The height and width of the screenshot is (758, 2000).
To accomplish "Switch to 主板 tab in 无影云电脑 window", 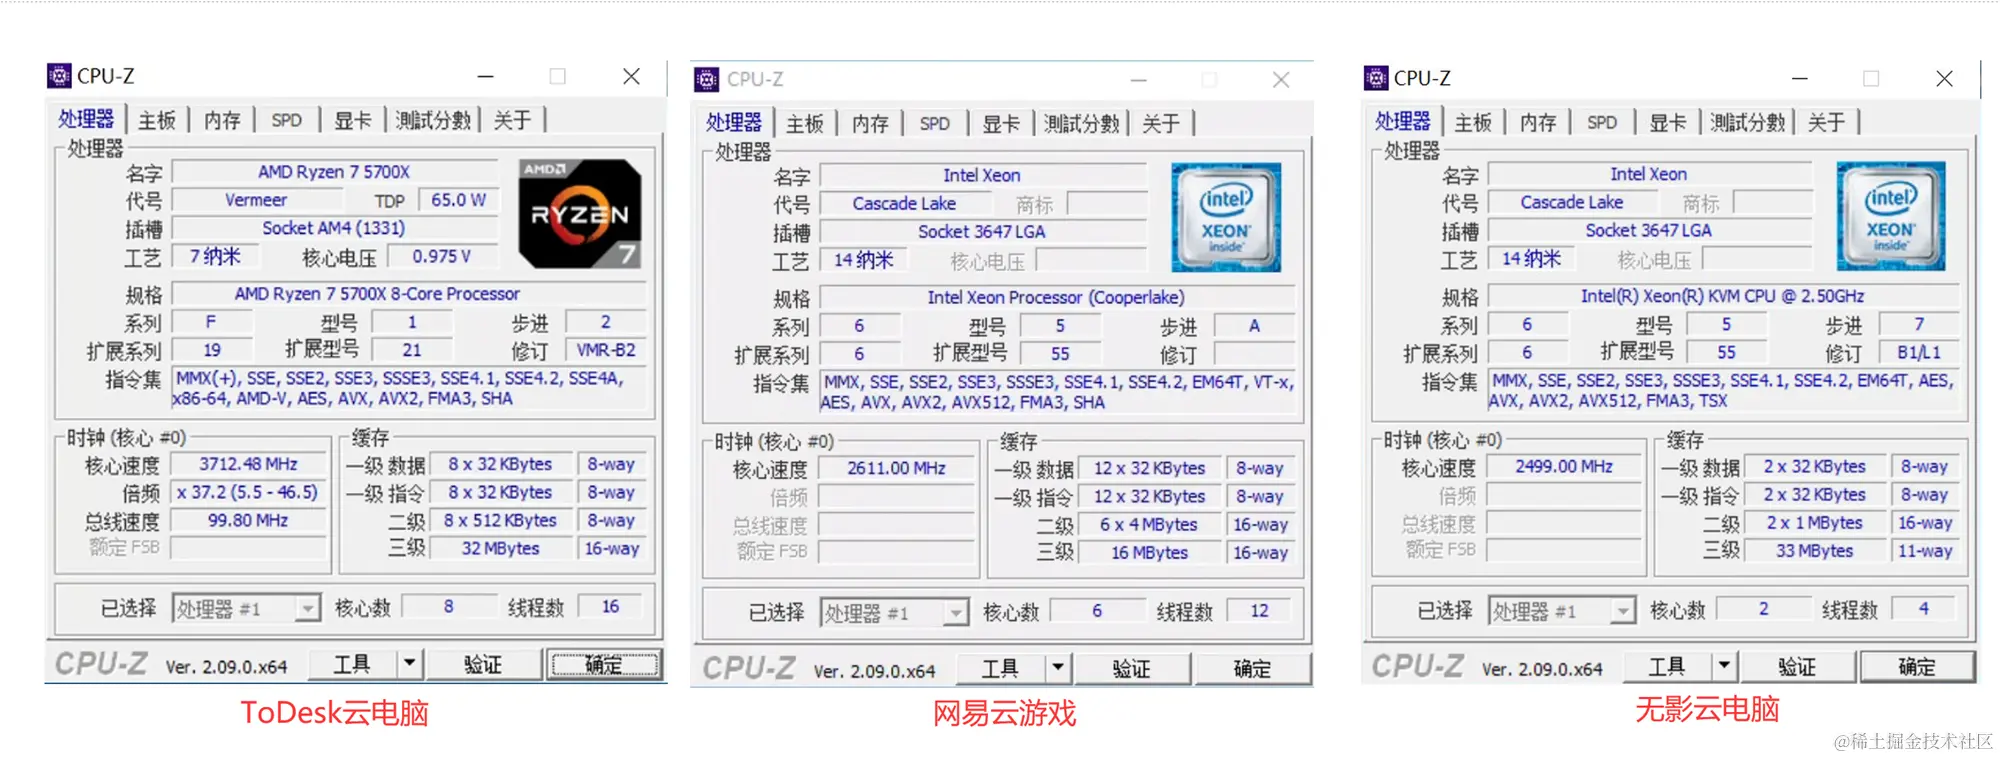I will [1473, 122].
